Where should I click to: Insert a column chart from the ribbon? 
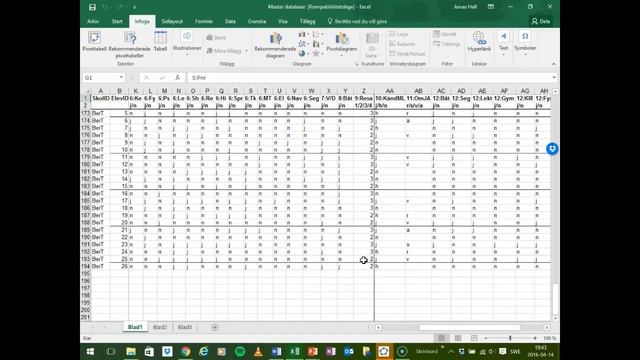(303, 34)
